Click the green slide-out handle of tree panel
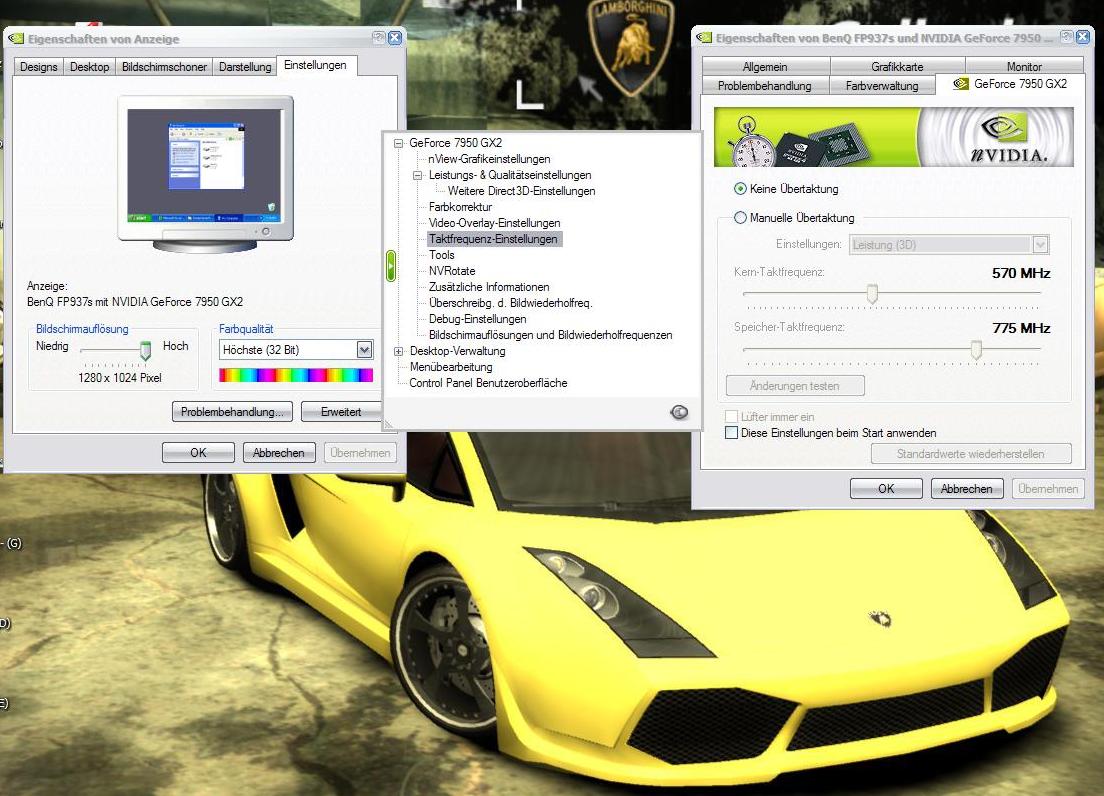This screenshot has height=796, width=1104. tap(391, 266)
